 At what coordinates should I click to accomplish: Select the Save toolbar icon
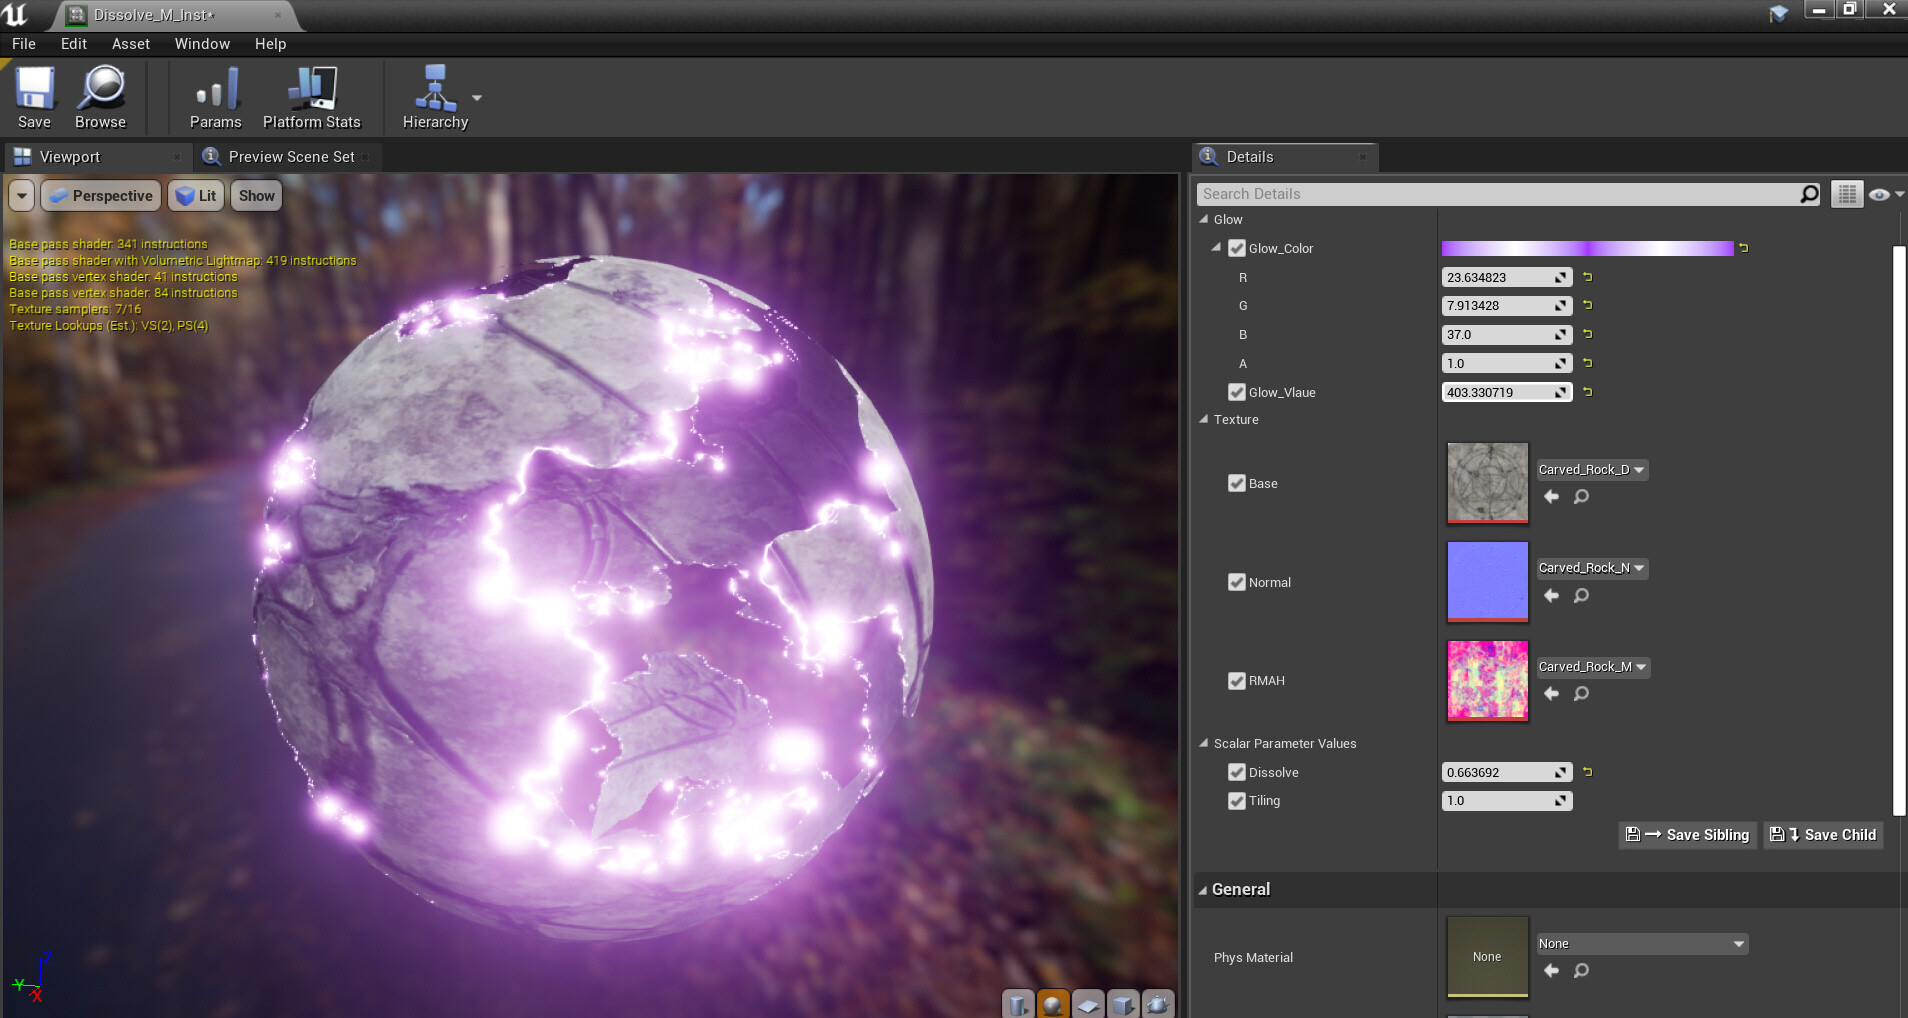pos(34,95)
